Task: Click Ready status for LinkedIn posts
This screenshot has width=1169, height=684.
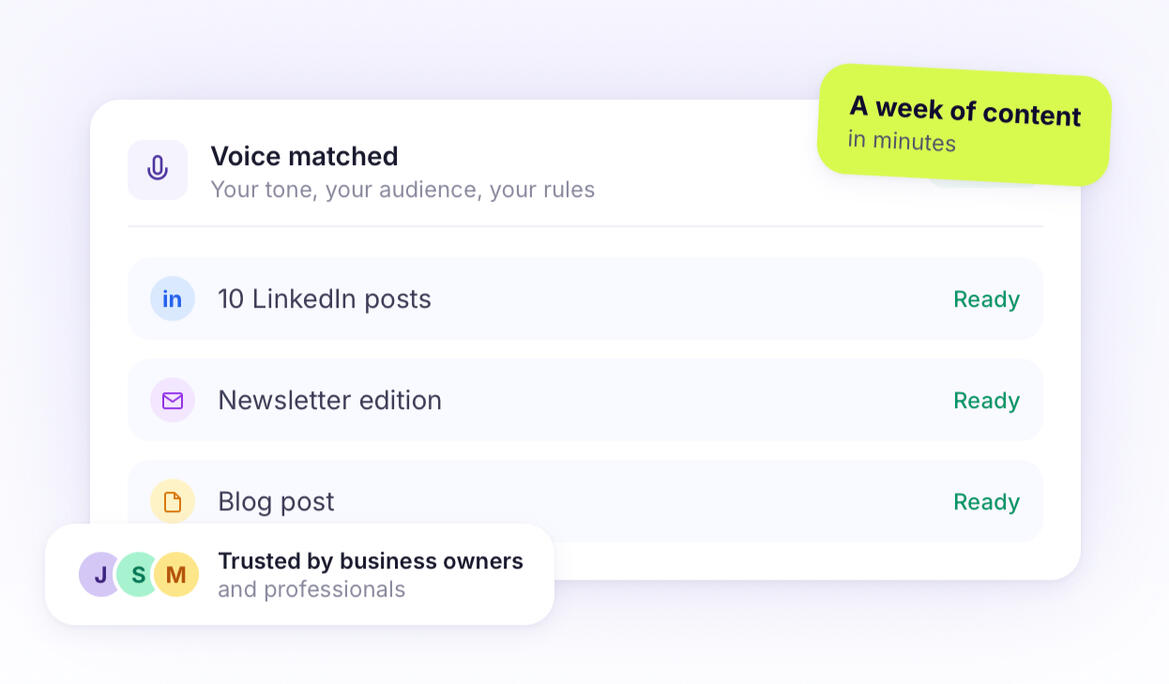Action: [986, 299]
